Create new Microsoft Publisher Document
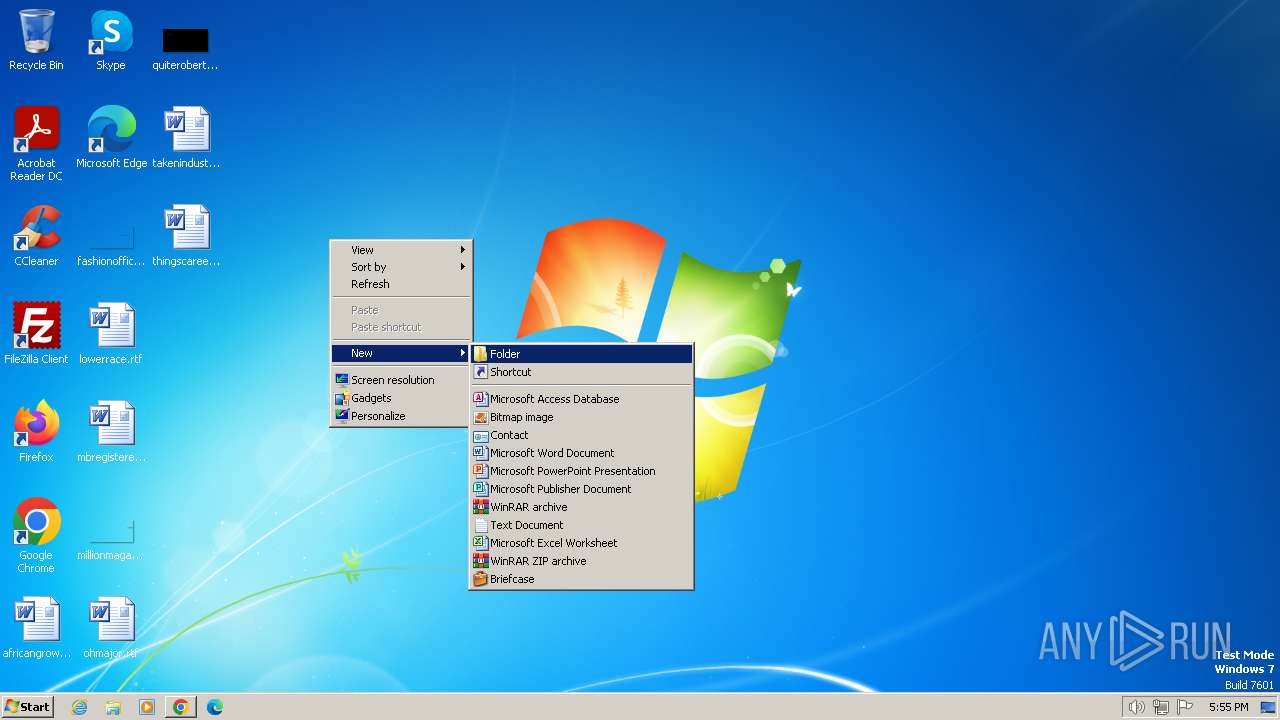The image size is (1280, 720). [x=581, y=489]
